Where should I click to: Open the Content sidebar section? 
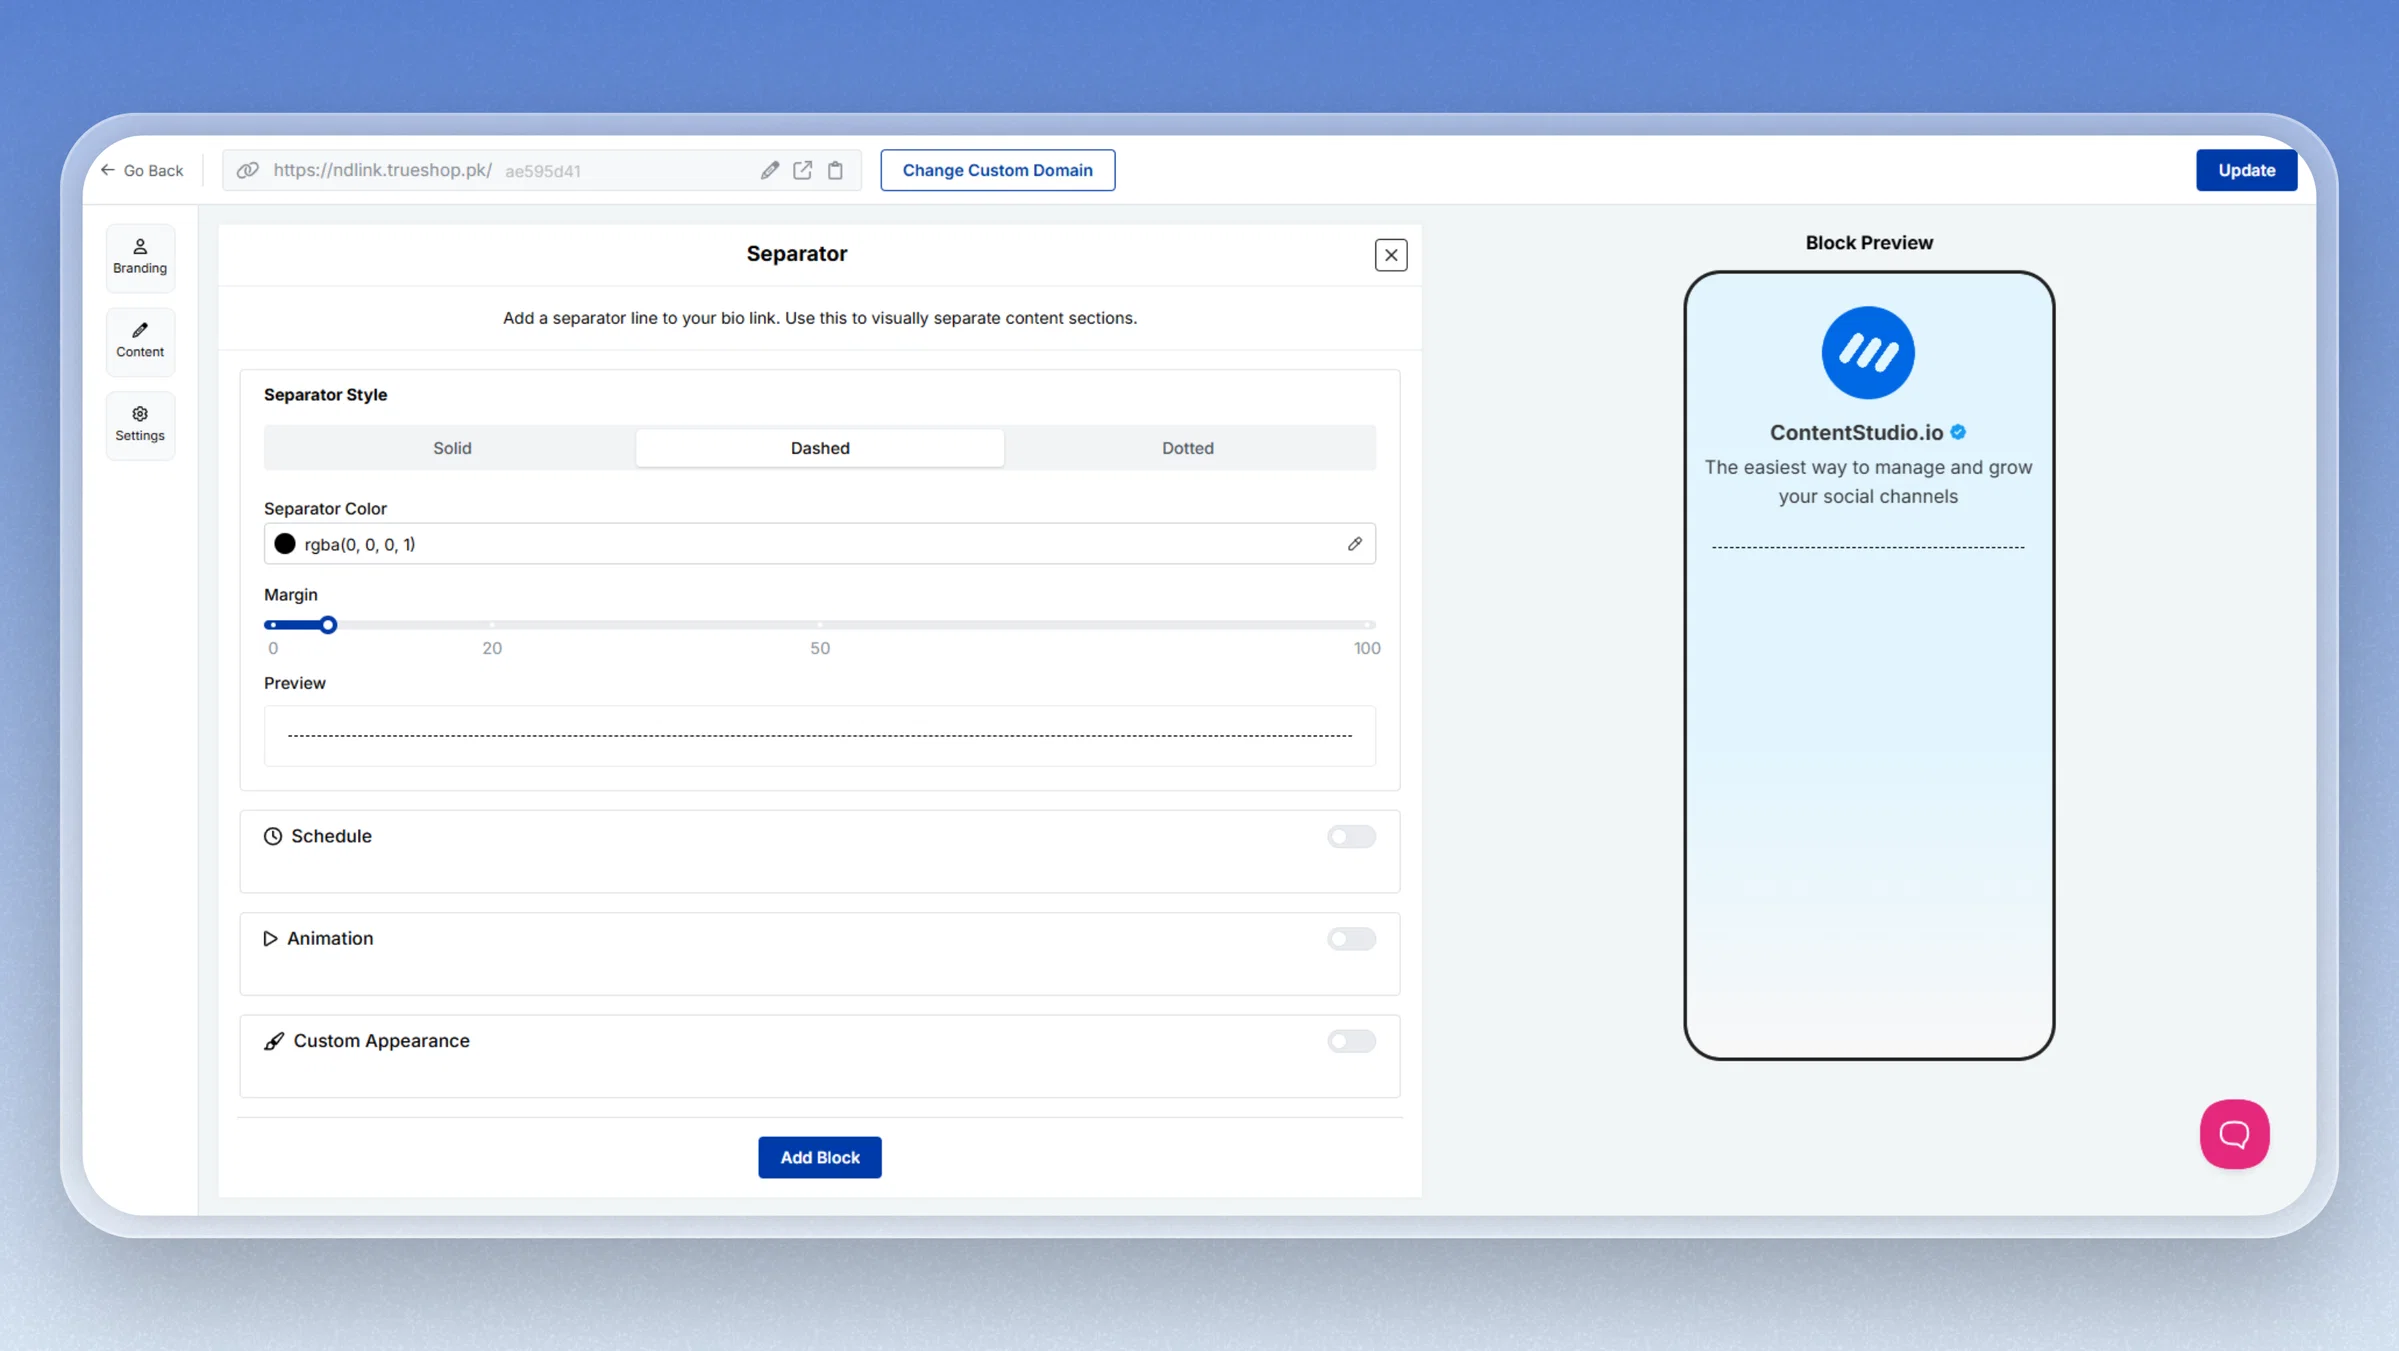click(140, 341)
